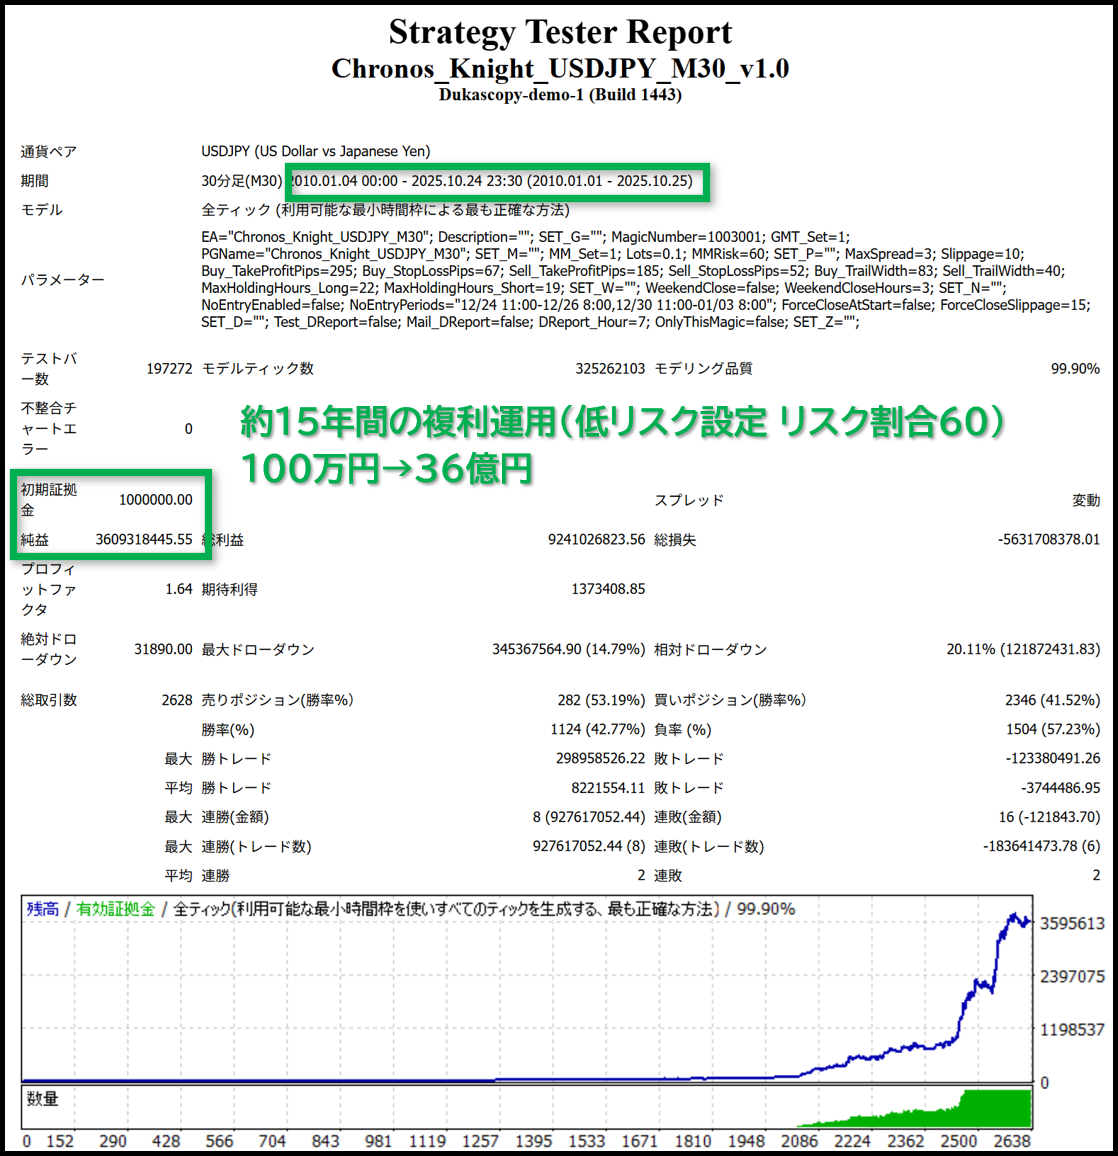Viewport: 1118px width, 1156px height.
Task: Click loss rate value 1504 (57.23%)
Action: (1053, 730)
